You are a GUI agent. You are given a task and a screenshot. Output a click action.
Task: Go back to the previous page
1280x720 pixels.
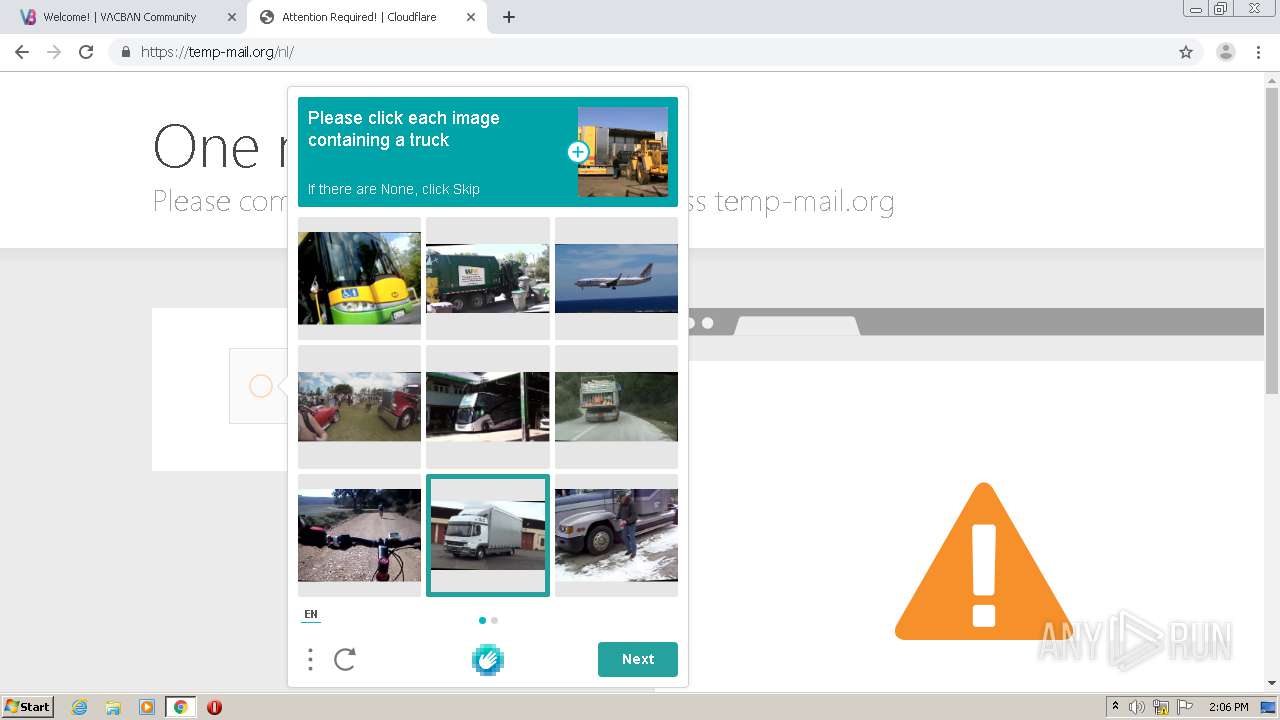(22, 52)
